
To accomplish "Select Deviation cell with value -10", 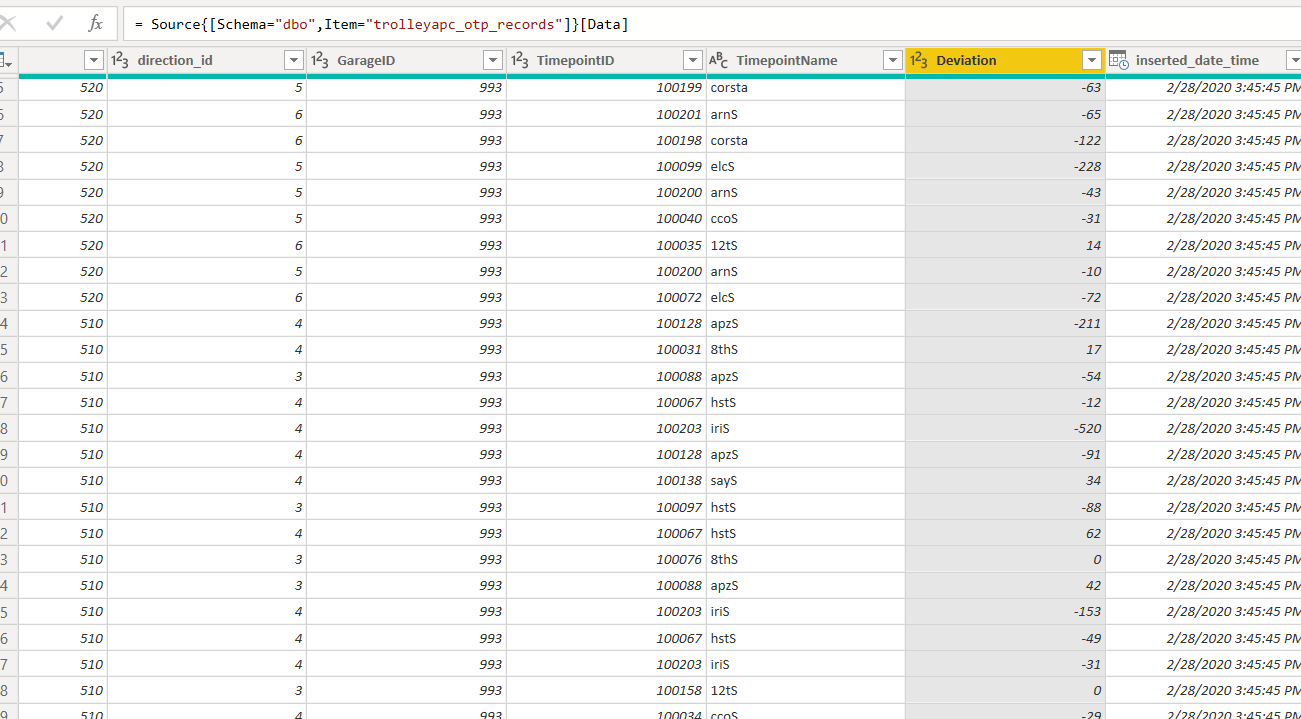I will click(x=1005, y=271).
